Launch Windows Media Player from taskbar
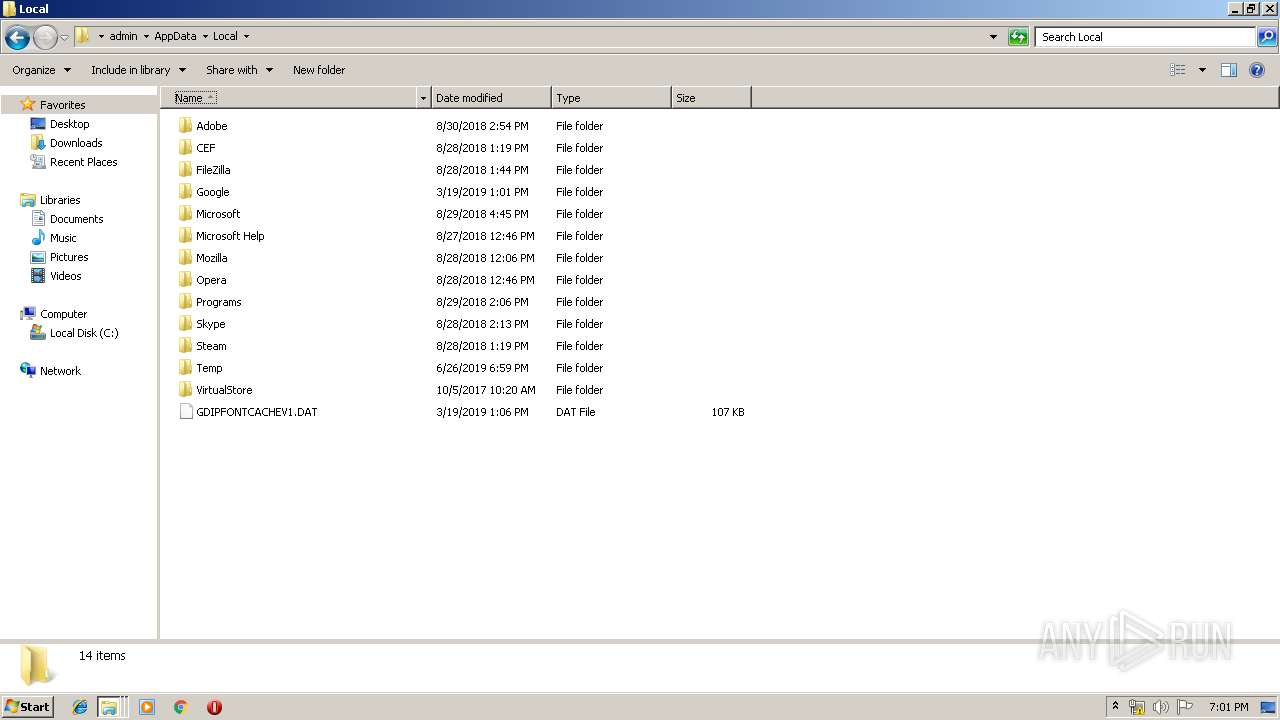Screen dimensions: 1280x720 click(x=147, y=707)
